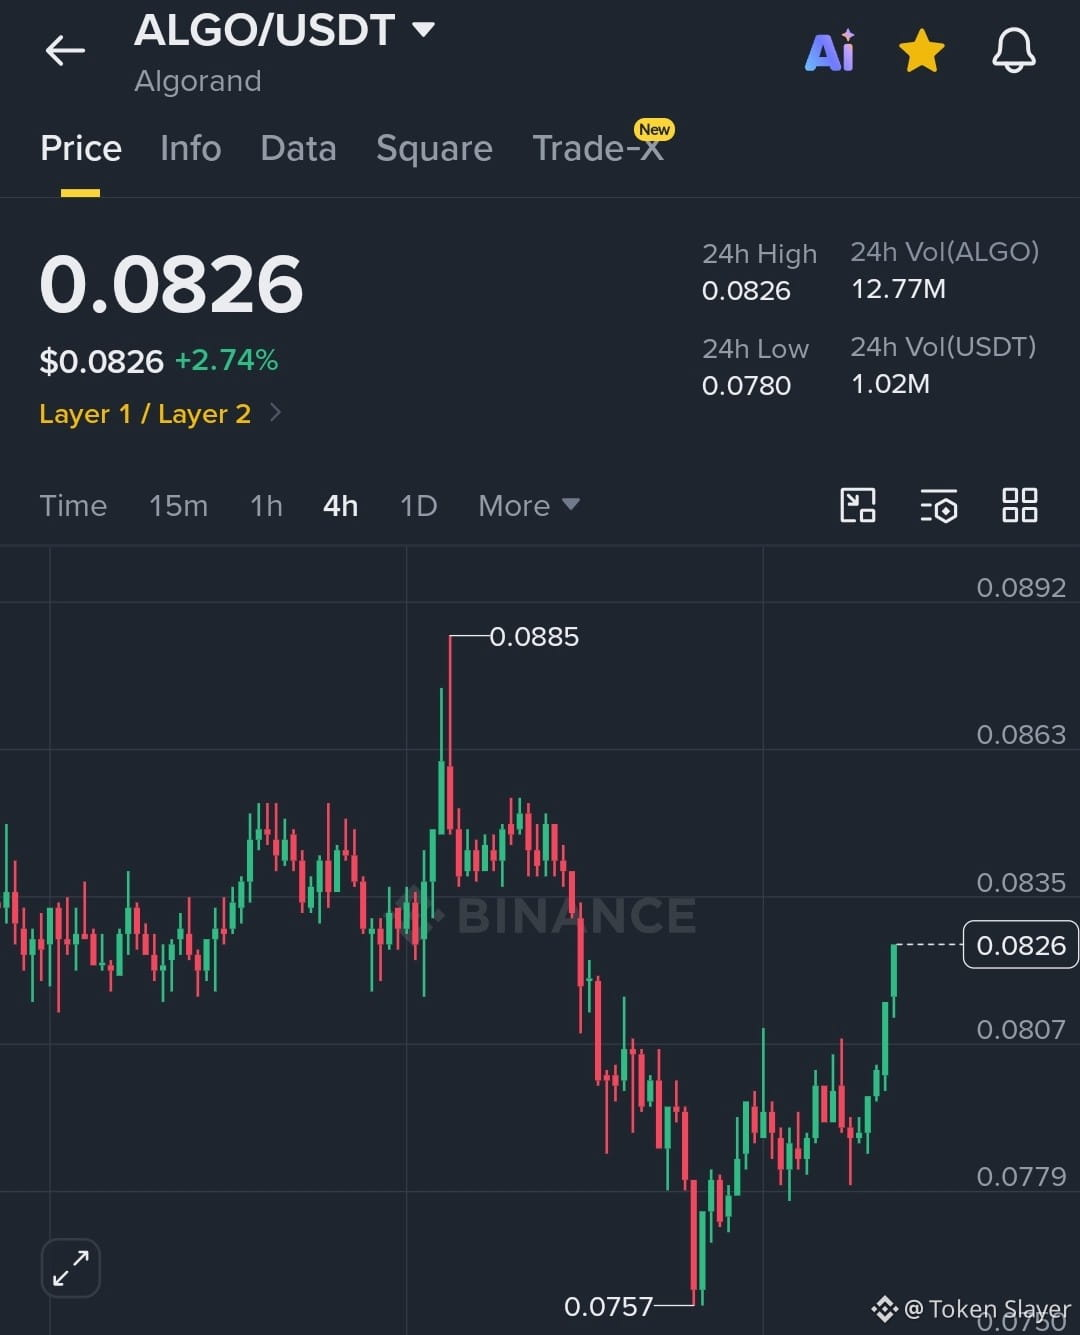
Task: Select the 1D chart interval
Action: (418, 506)
